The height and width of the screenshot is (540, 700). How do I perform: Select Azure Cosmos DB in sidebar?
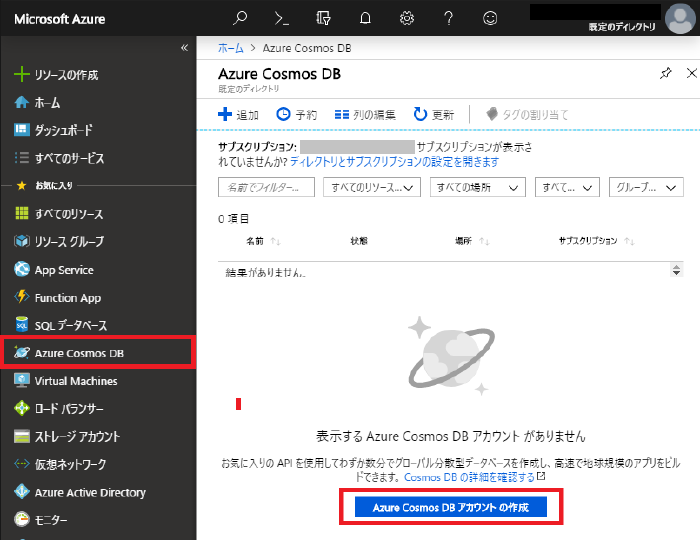click(98, 353)
